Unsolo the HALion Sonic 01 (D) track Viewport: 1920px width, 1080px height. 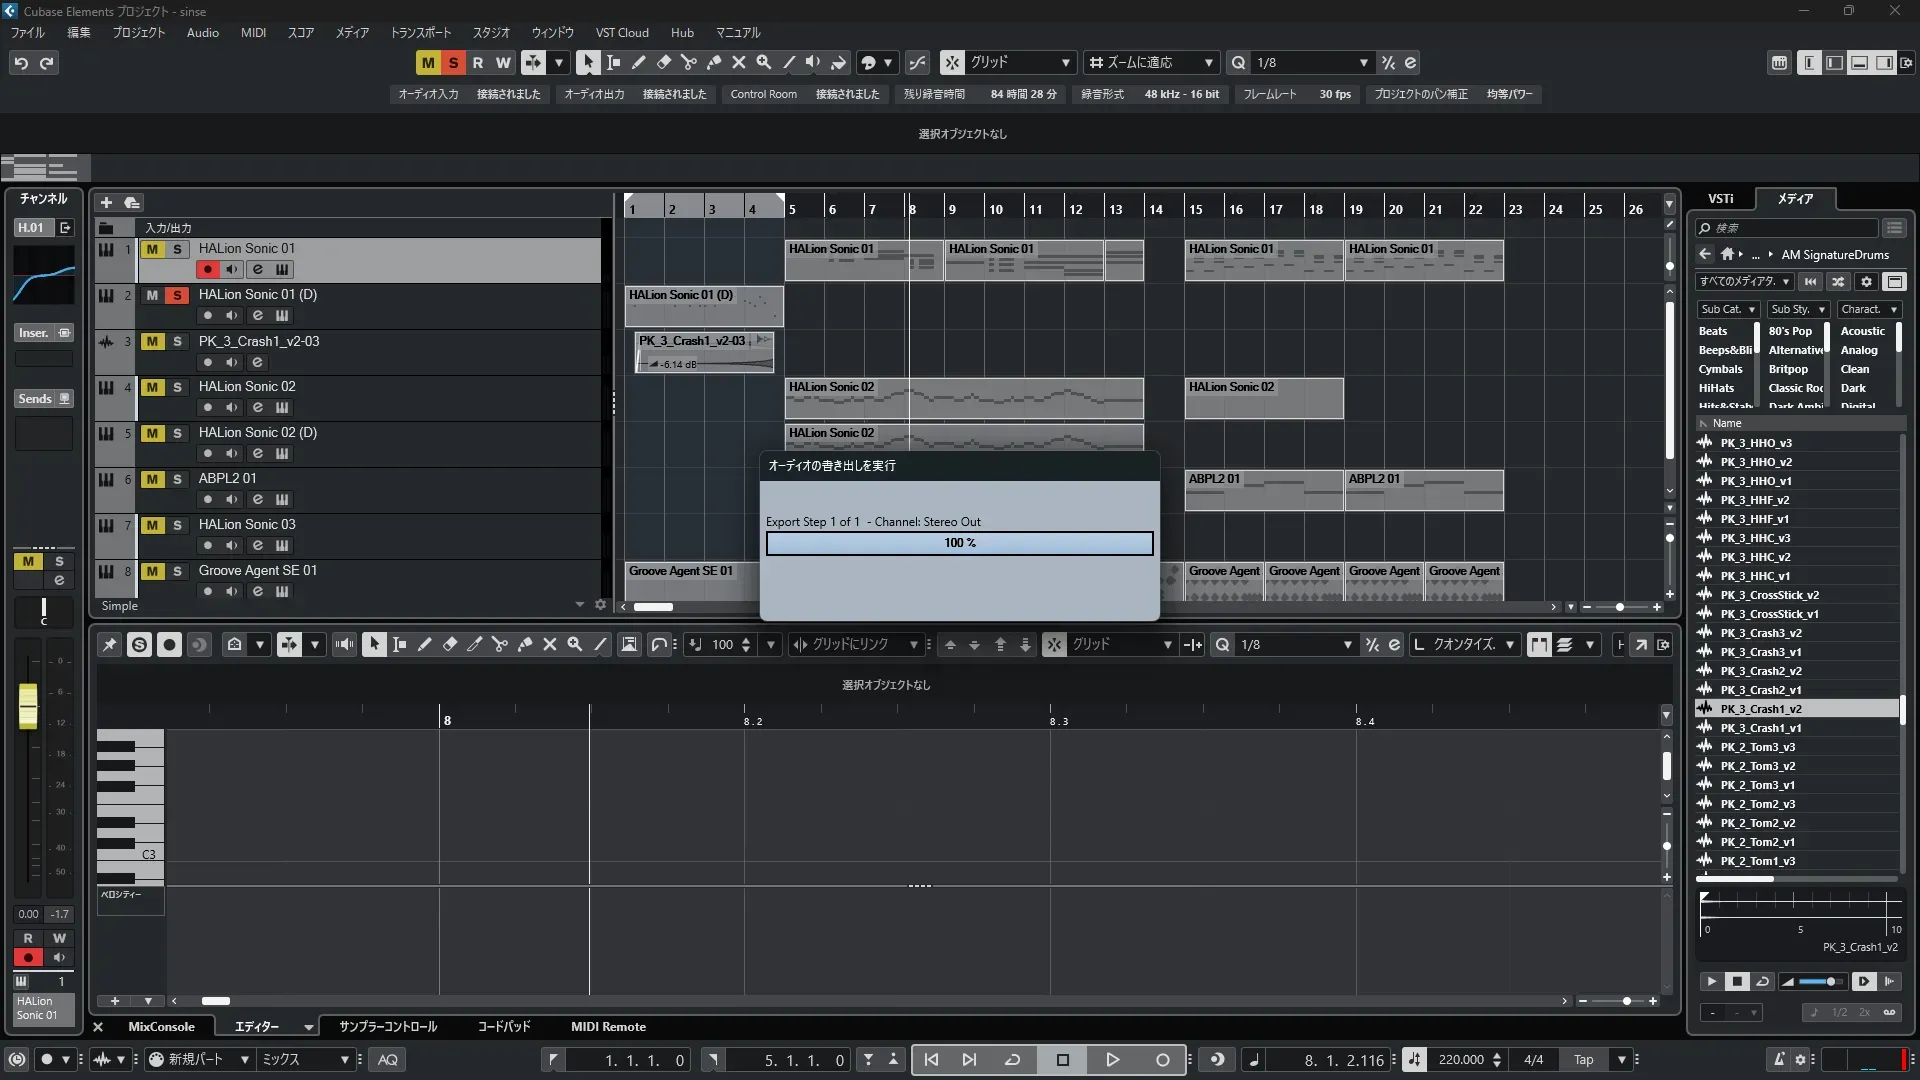(177, 295)
